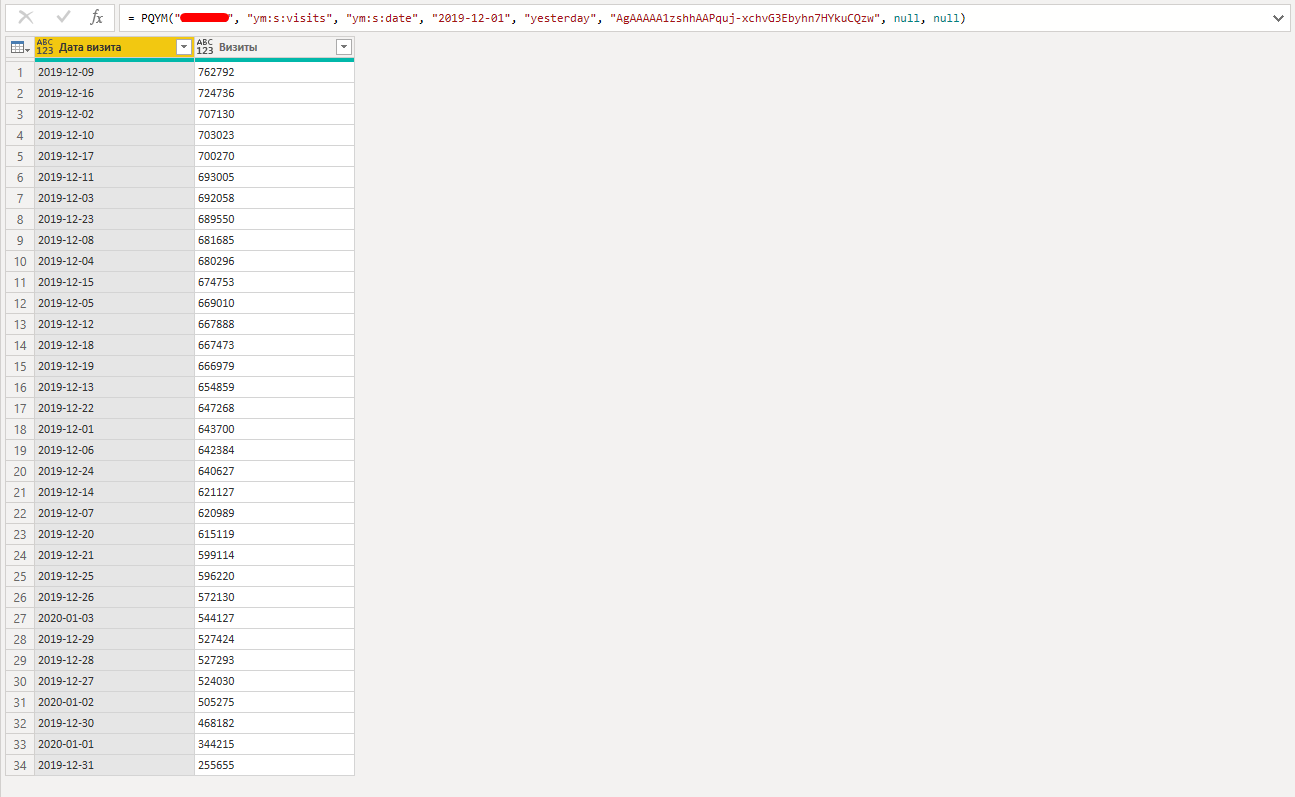Select the cell with date 2019-12-24
The image size is (1295, 797).
[114, 471]
